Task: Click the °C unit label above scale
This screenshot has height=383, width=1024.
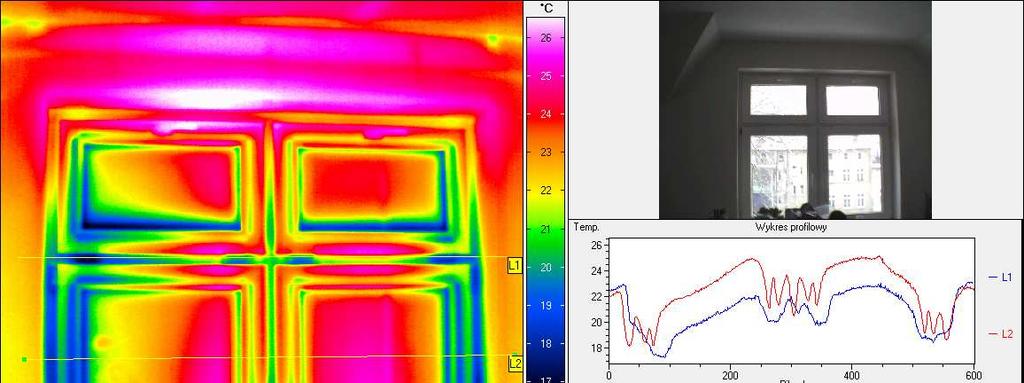Action: coord(547,7)
